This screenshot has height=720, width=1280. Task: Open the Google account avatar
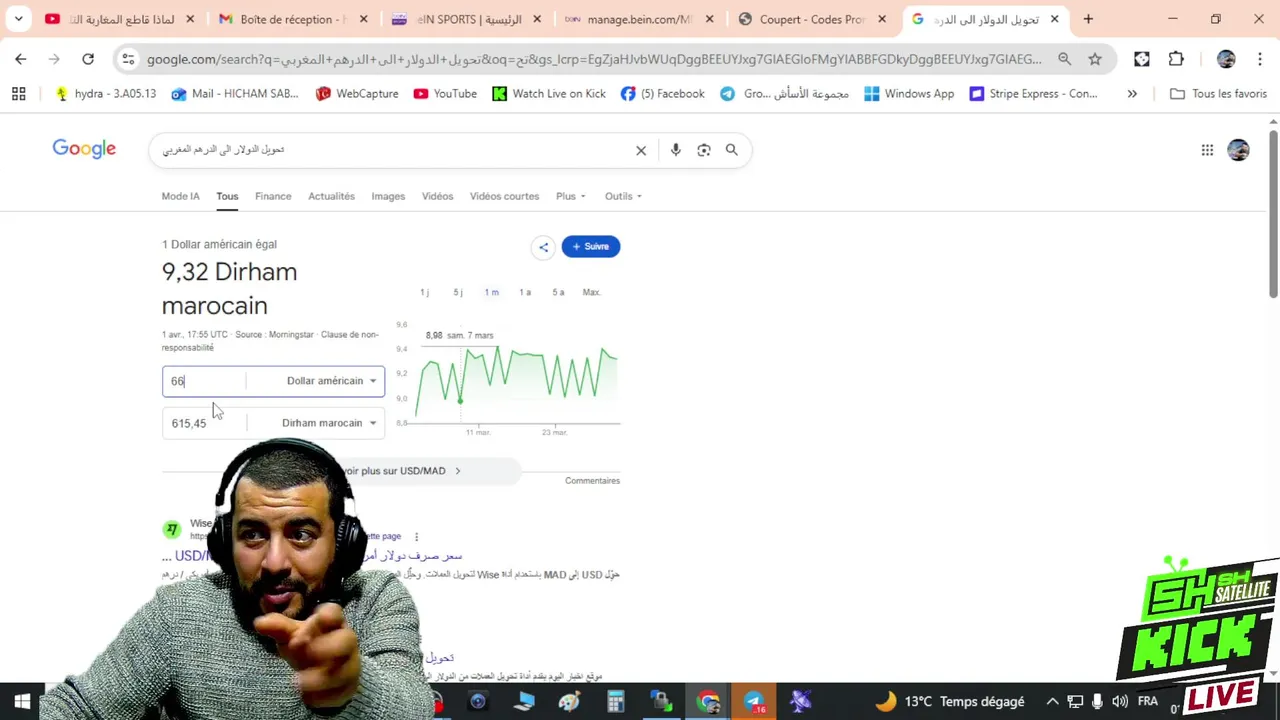click(1238, 150)
